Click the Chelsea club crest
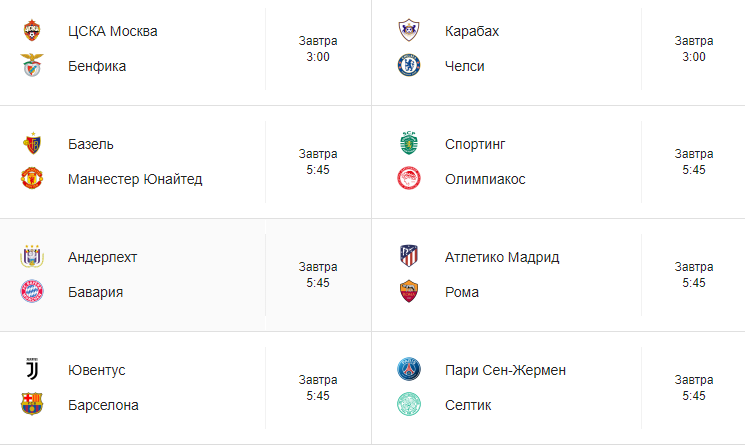The height and width of the screenshot is (445, 745). [x=408, y=66]
